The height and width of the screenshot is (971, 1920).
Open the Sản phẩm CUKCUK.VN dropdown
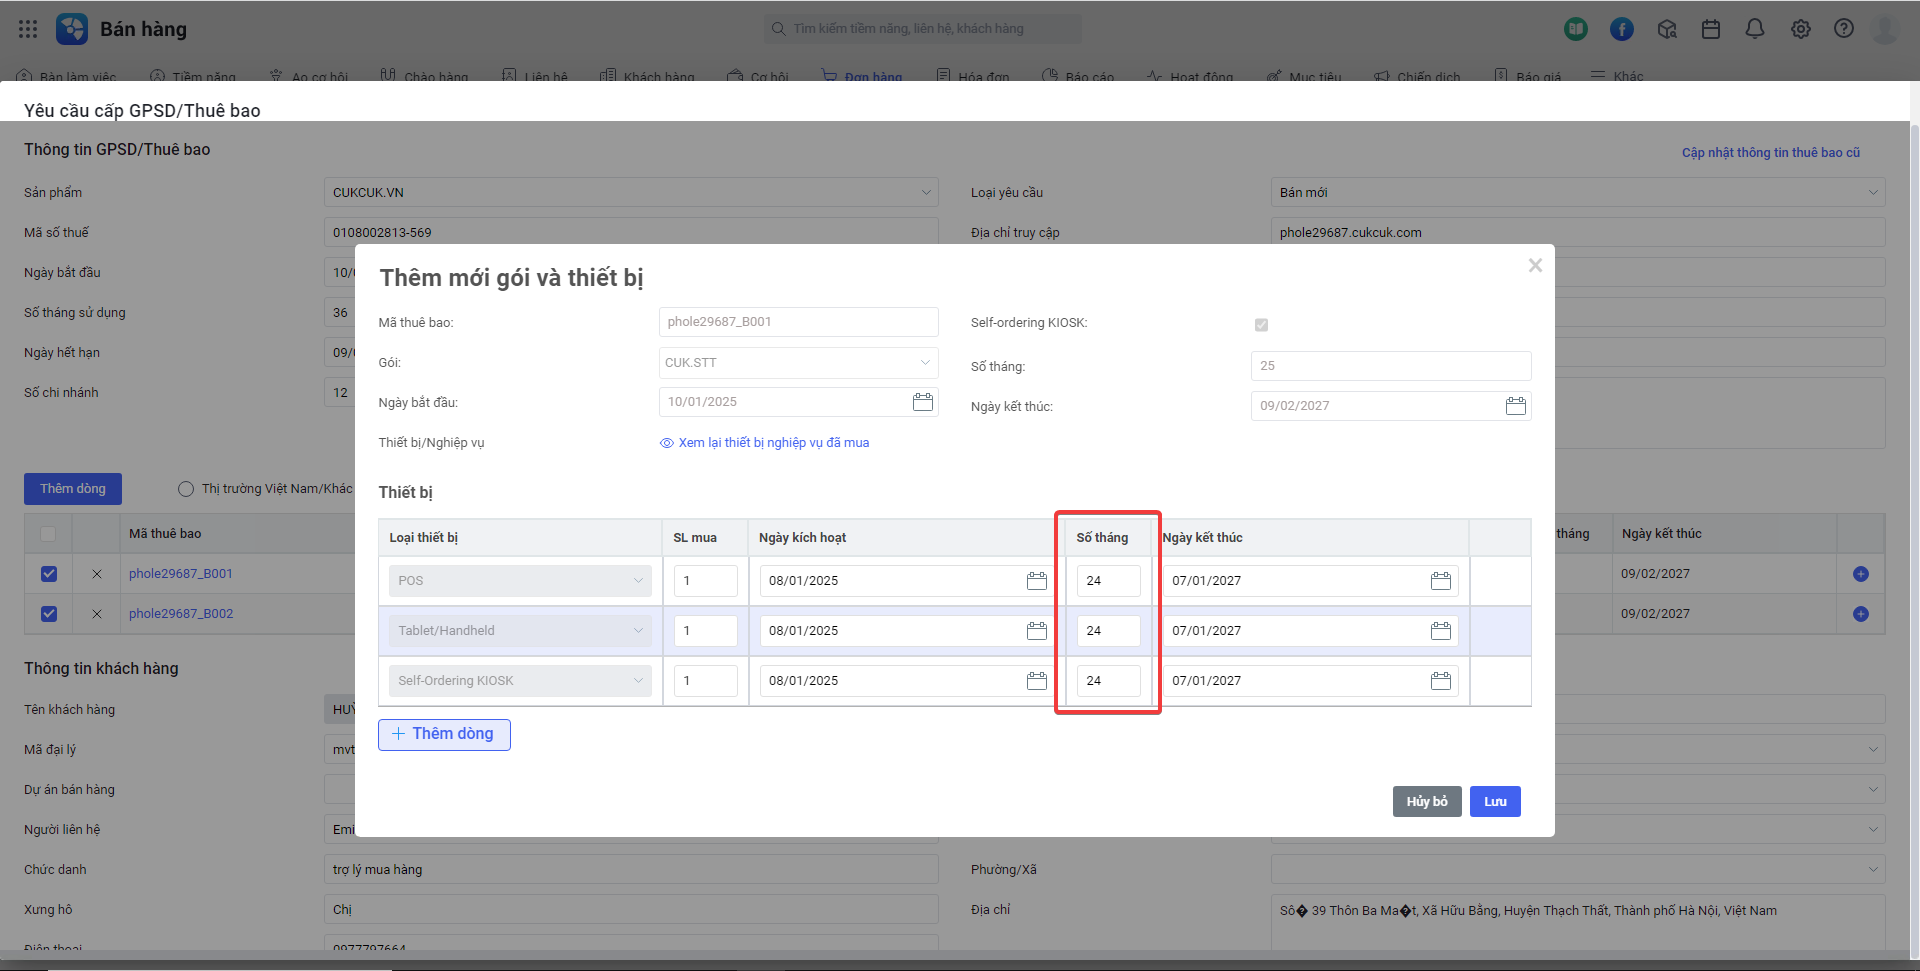631,193
